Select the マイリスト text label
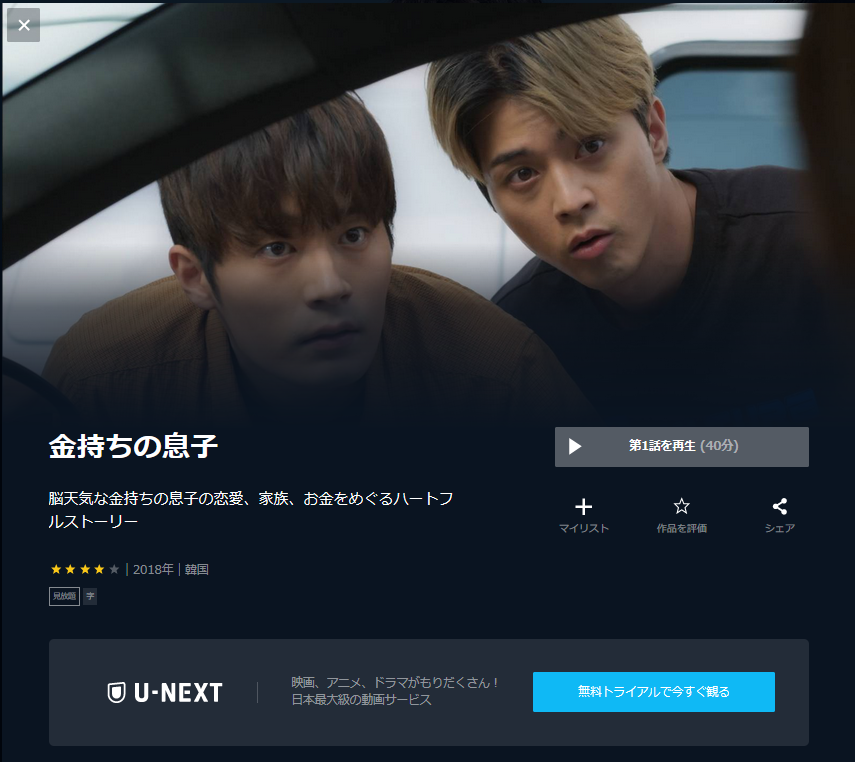The height and width of the screenshot is (762, 855). [583, 528]
